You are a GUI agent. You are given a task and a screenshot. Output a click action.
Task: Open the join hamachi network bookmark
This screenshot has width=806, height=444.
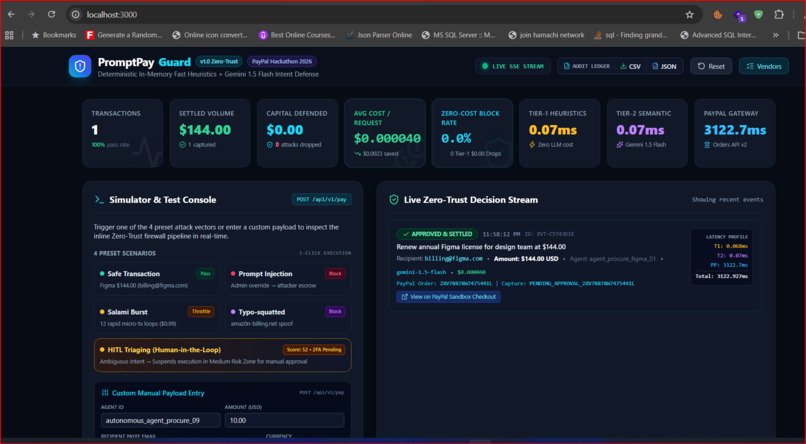546,35
